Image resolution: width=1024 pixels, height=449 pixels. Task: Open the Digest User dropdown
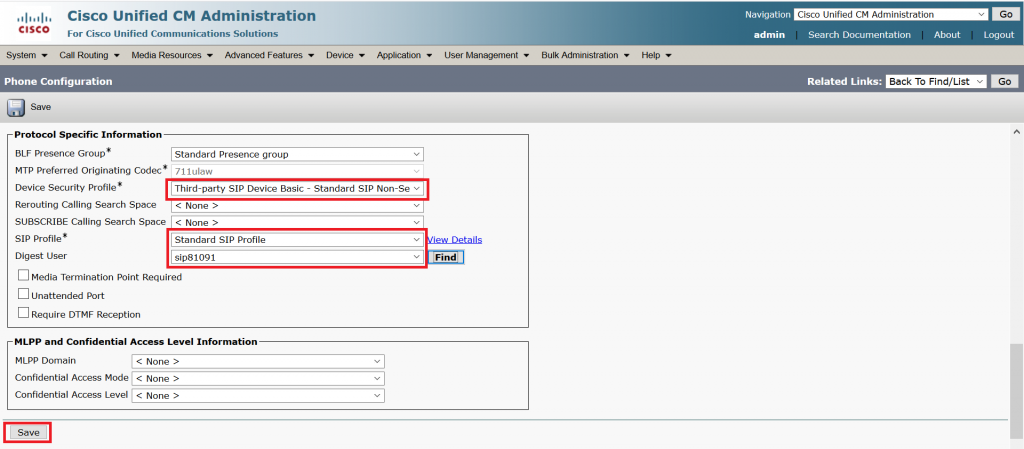(298, 257)
